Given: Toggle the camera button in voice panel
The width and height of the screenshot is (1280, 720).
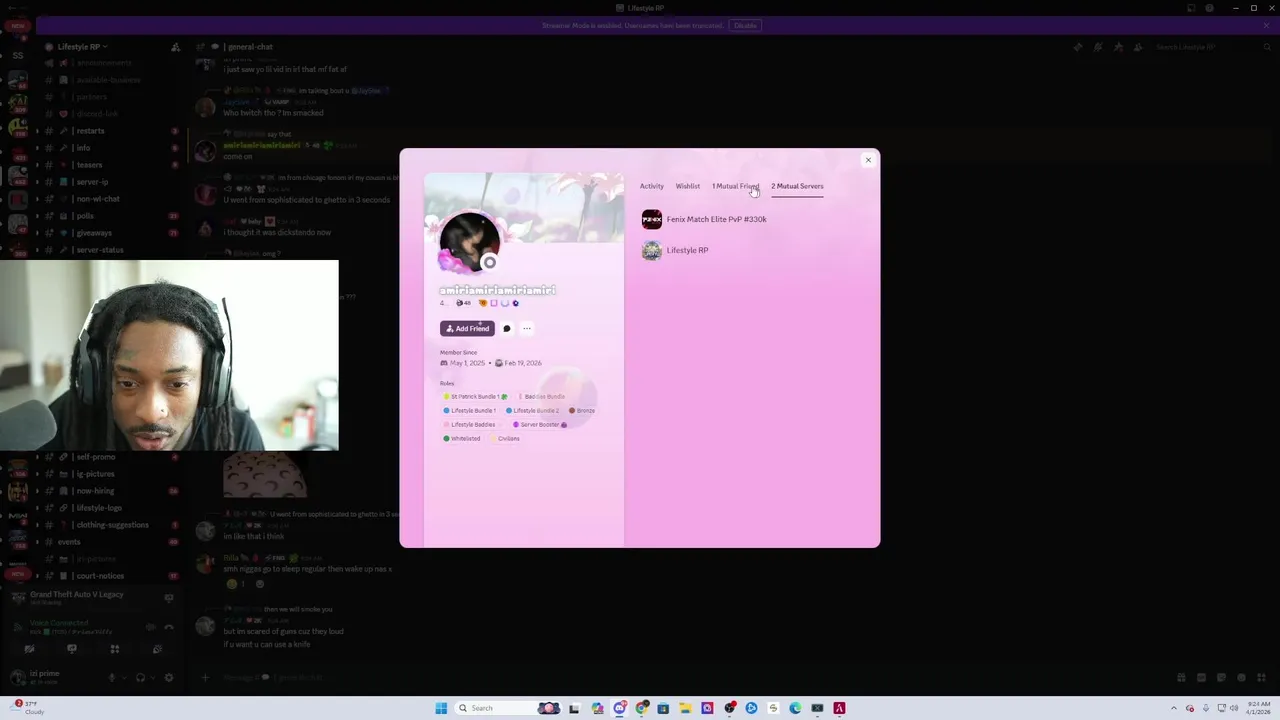Looking at the screenshot, I should pos(29,649).
